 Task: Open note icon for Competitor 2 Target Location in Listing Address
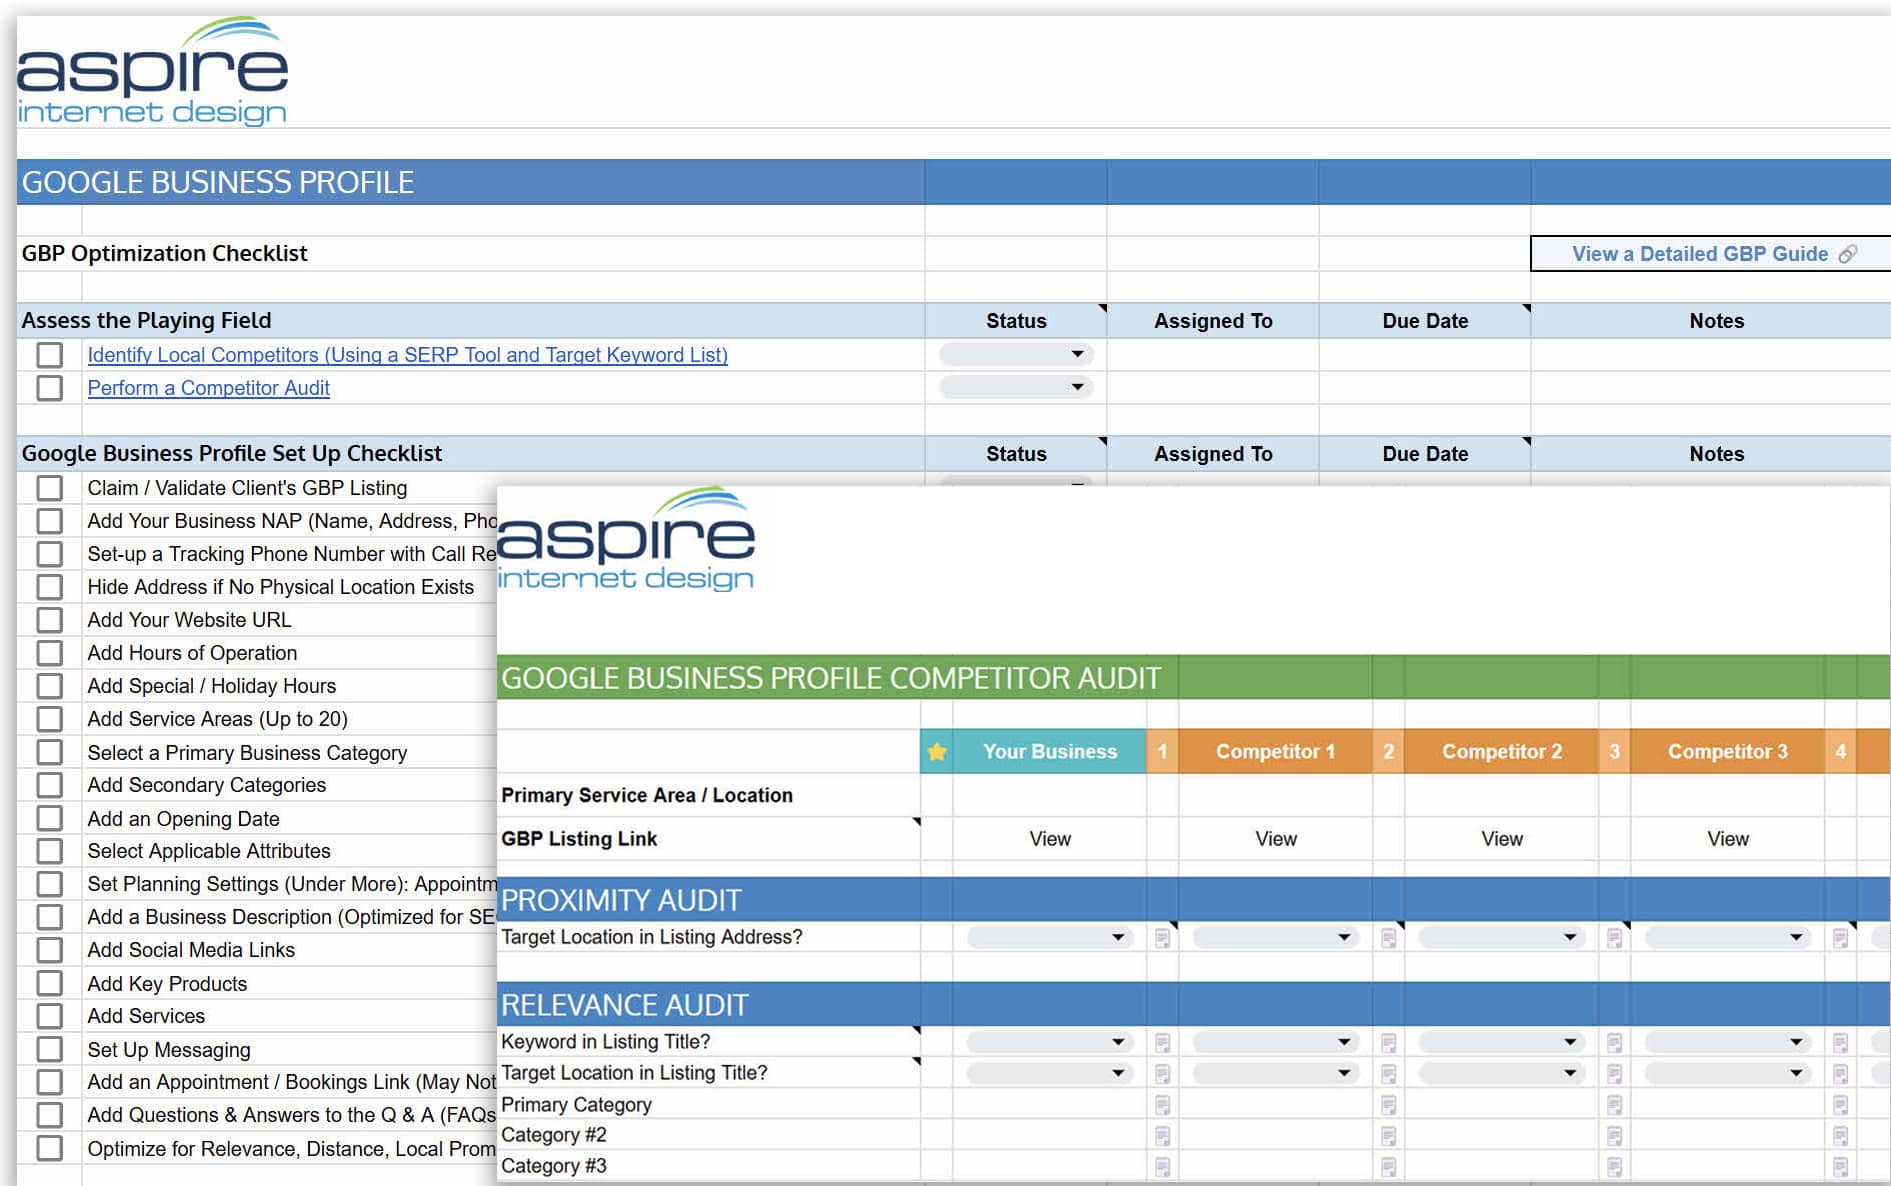(1614, 938)
